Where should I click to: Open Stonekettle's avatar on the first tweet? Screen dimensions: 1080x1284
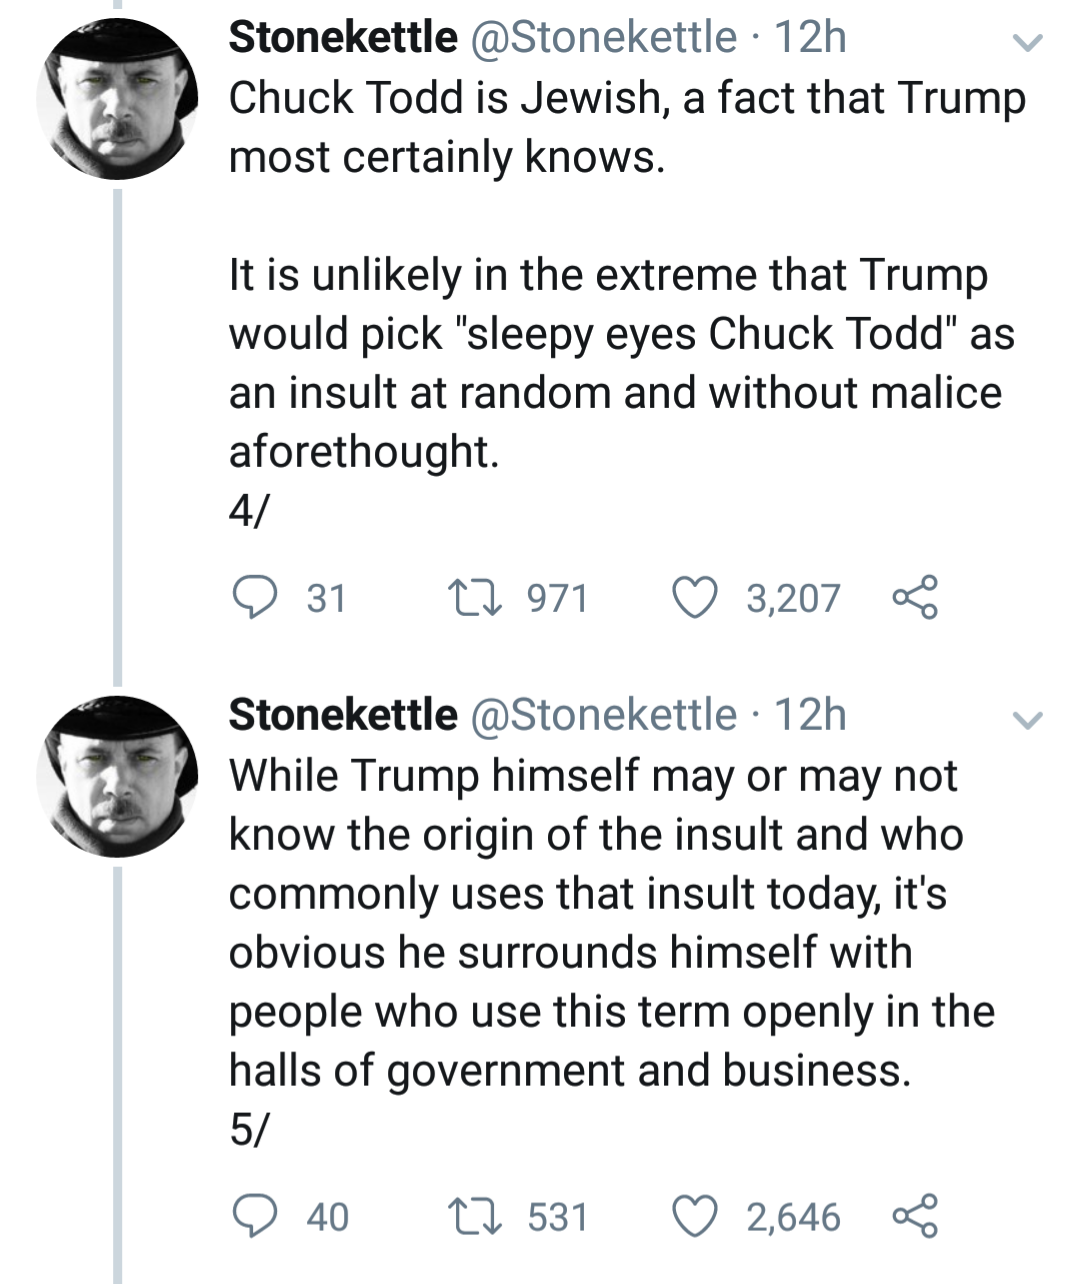tap(117, 100)
